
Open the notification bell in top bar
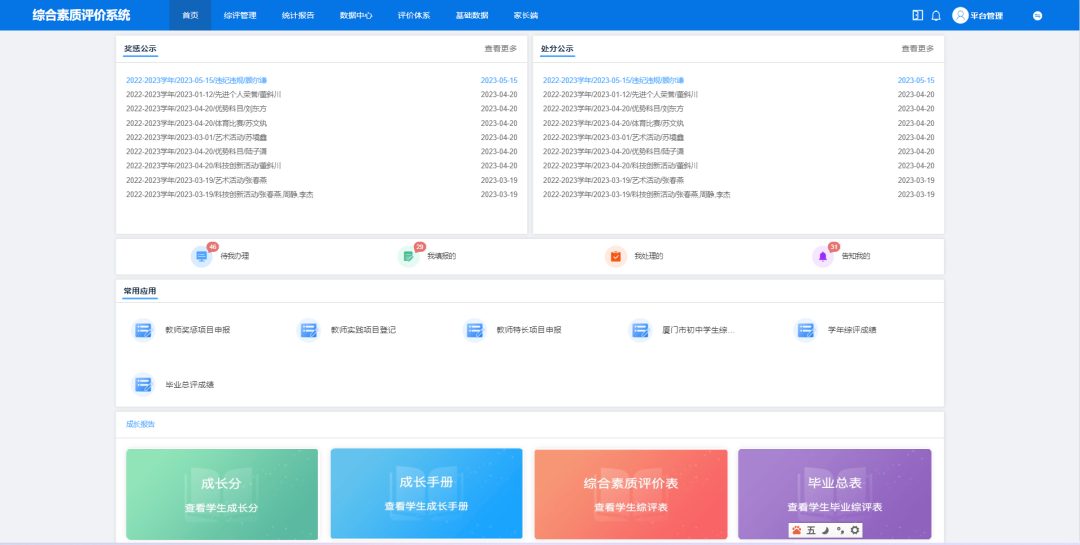tap(935, 15)
